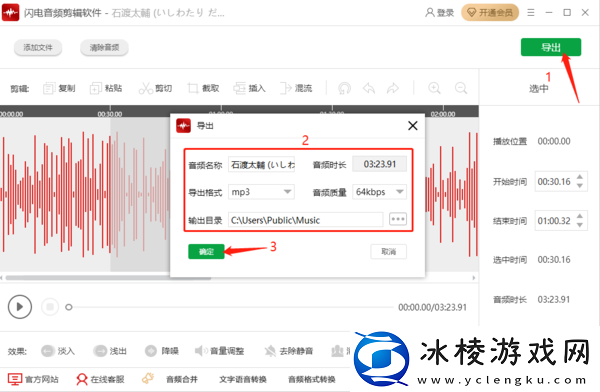Increase 结束时间 with up arrow
600x392 pixels.
click(x=580, y=216)
